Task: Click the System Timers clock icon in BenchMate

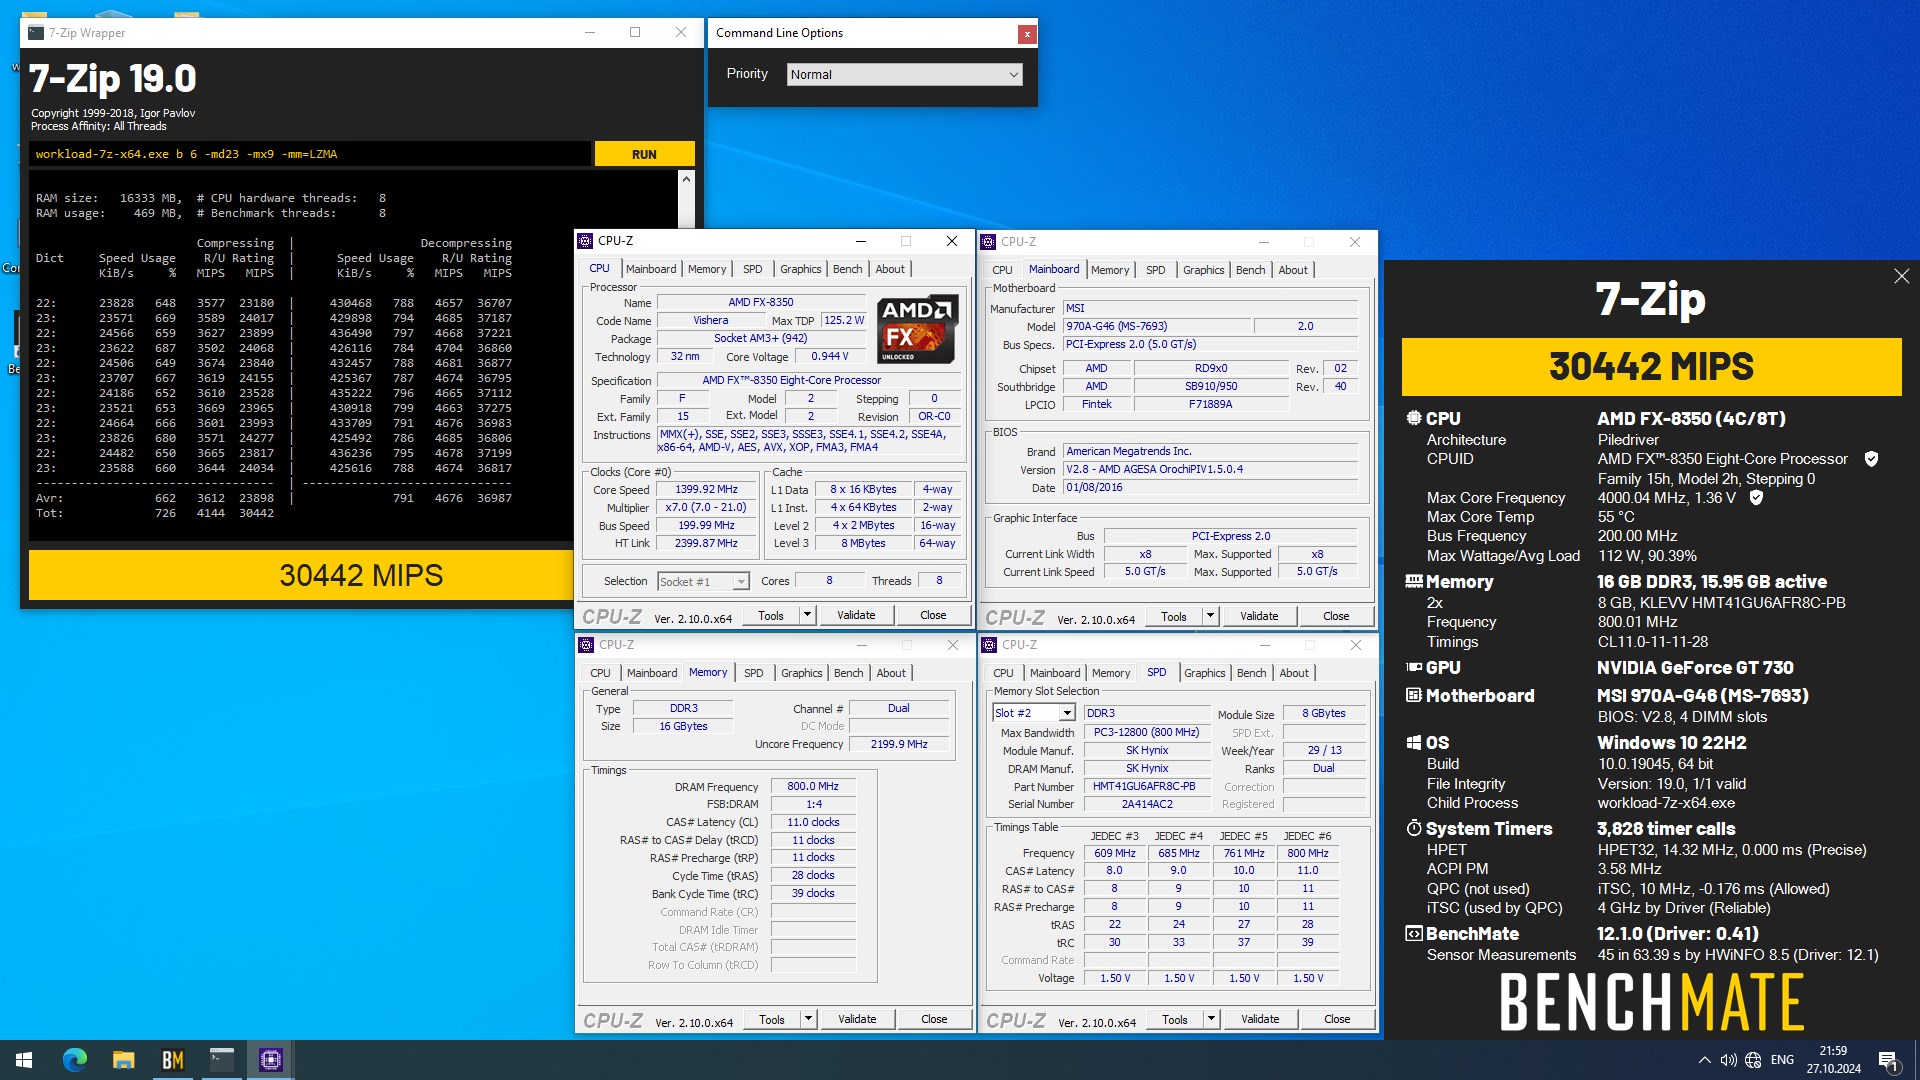Action: click(1414, 828)
